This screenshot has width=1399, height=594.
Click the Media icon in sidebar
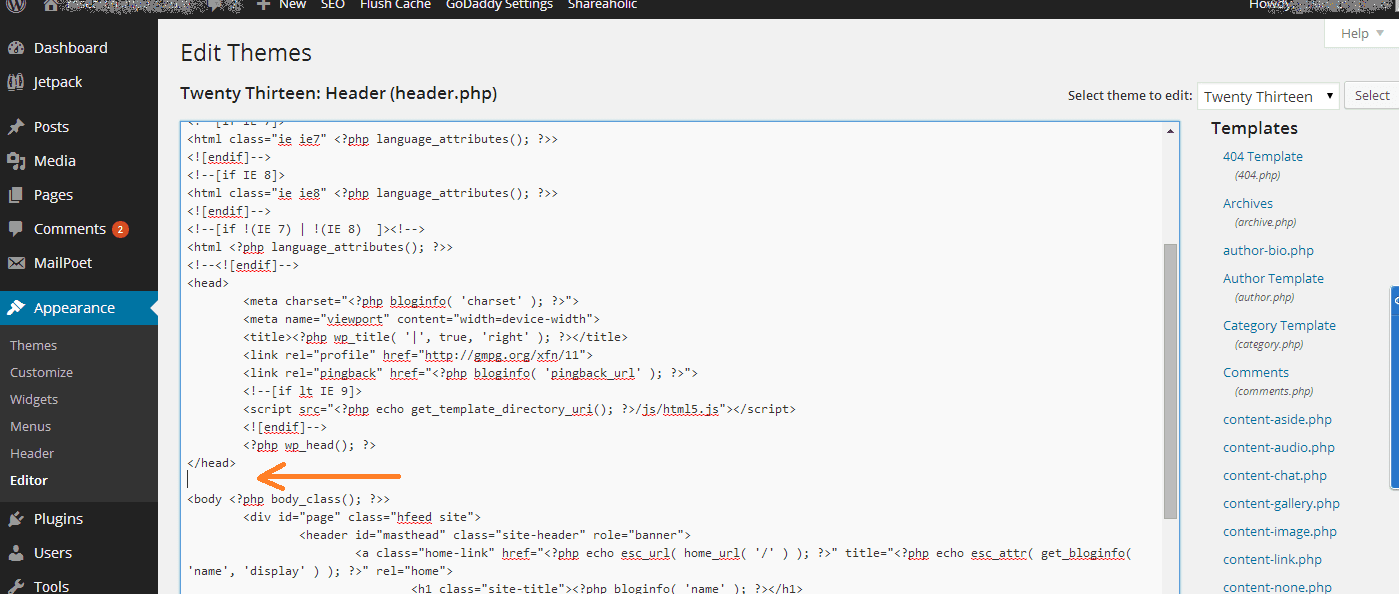click(x=16, y=161)
